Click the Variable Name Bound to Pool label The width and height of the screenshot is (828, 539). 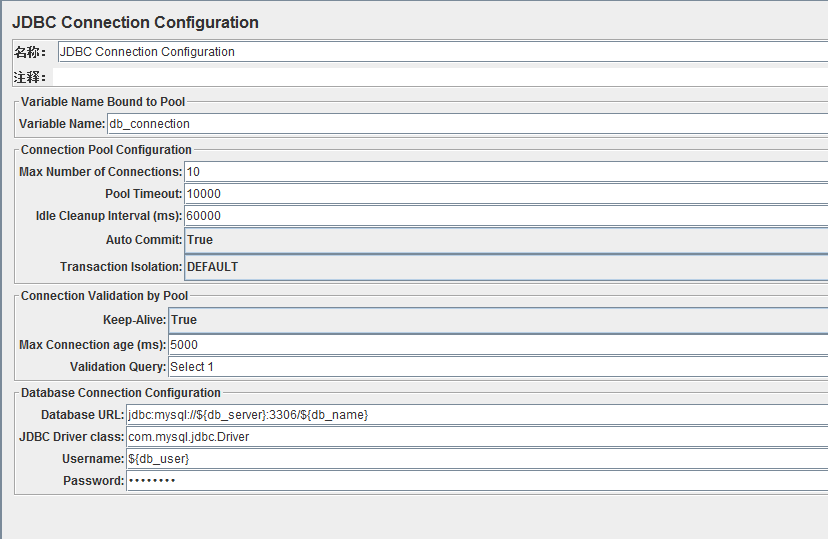coord(103,102)
